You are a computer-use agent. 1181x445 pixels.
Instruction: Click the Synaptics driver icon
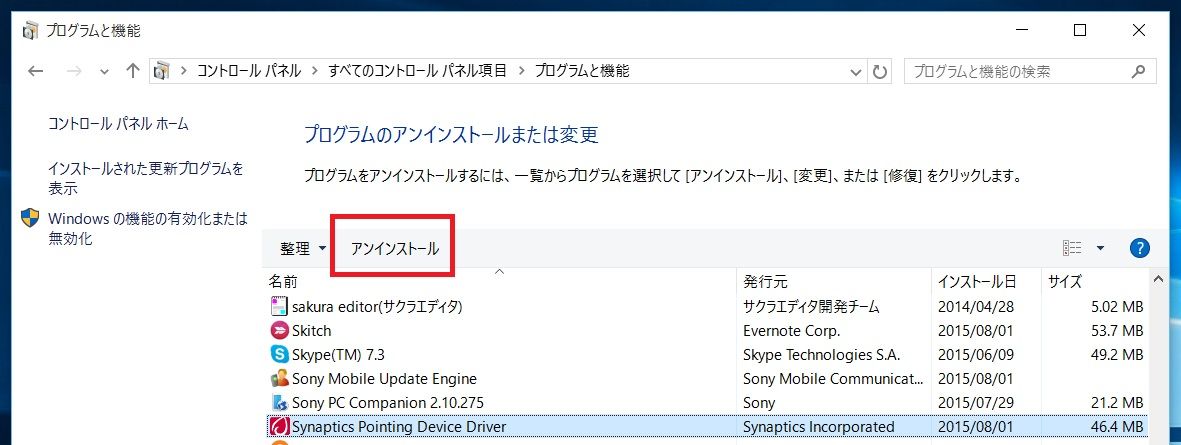click(x=279, y=427)
